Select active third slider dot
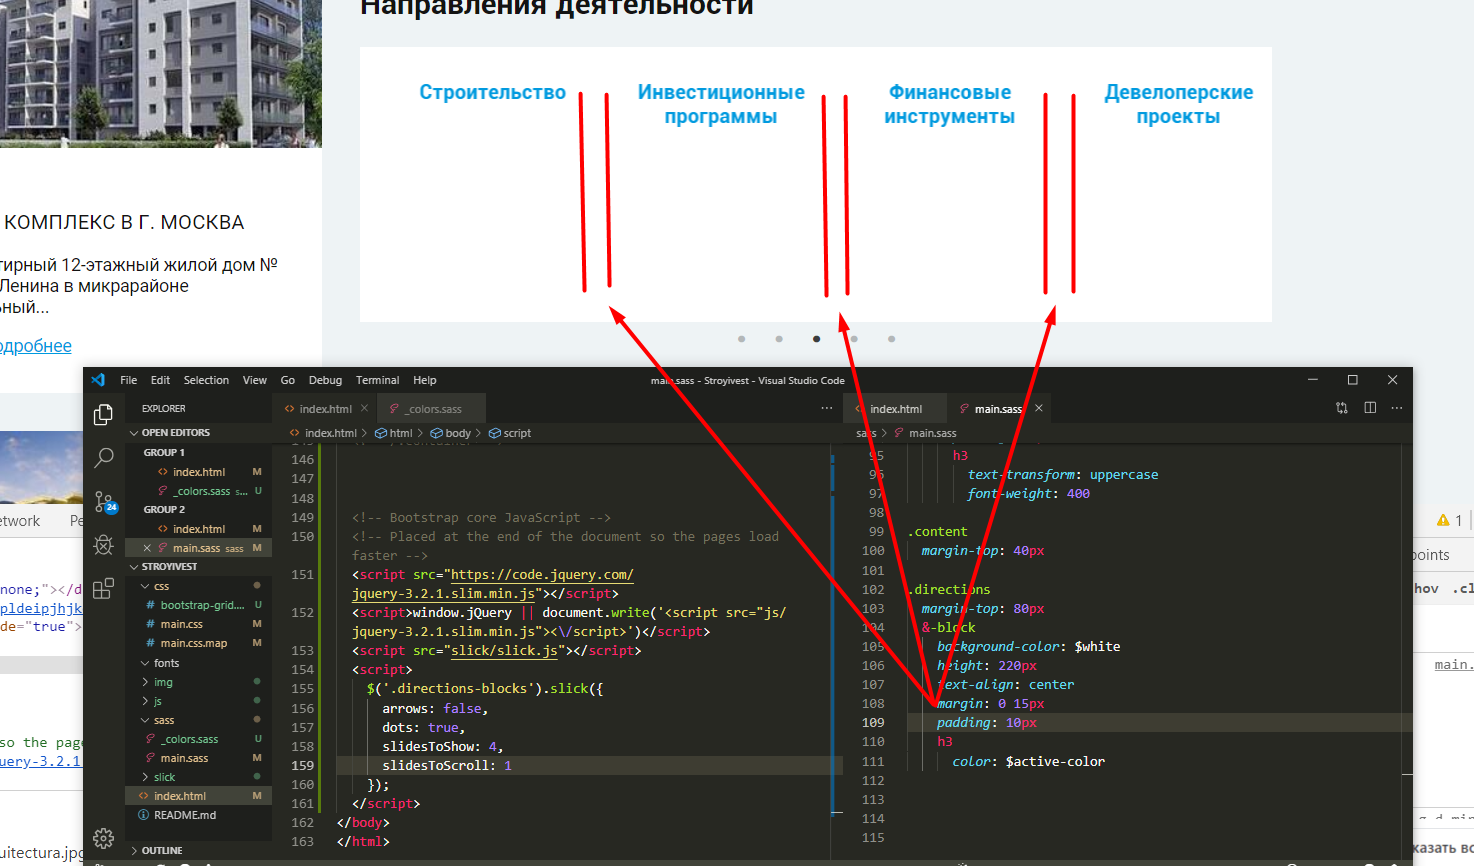Screen dimensions: 1474x866 817,339
